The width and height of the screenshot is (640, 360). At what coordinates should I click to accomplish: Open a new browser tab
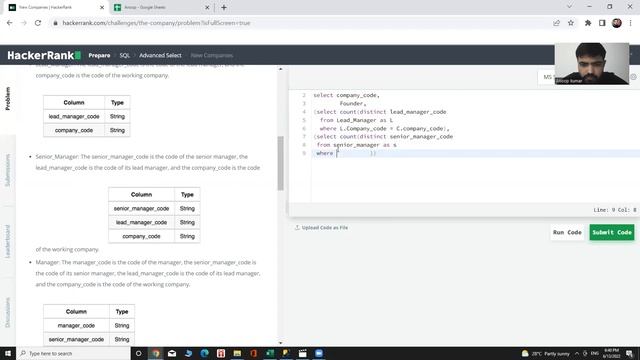(224, 7)
